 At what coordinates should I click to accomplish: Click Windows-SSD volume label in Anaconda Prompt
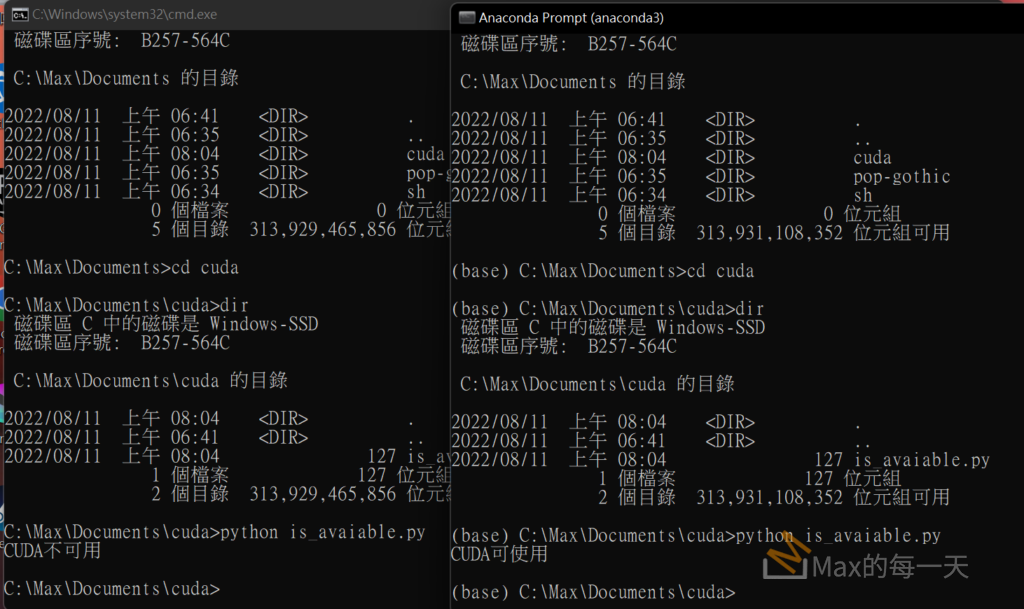click(x=710, y=327)
